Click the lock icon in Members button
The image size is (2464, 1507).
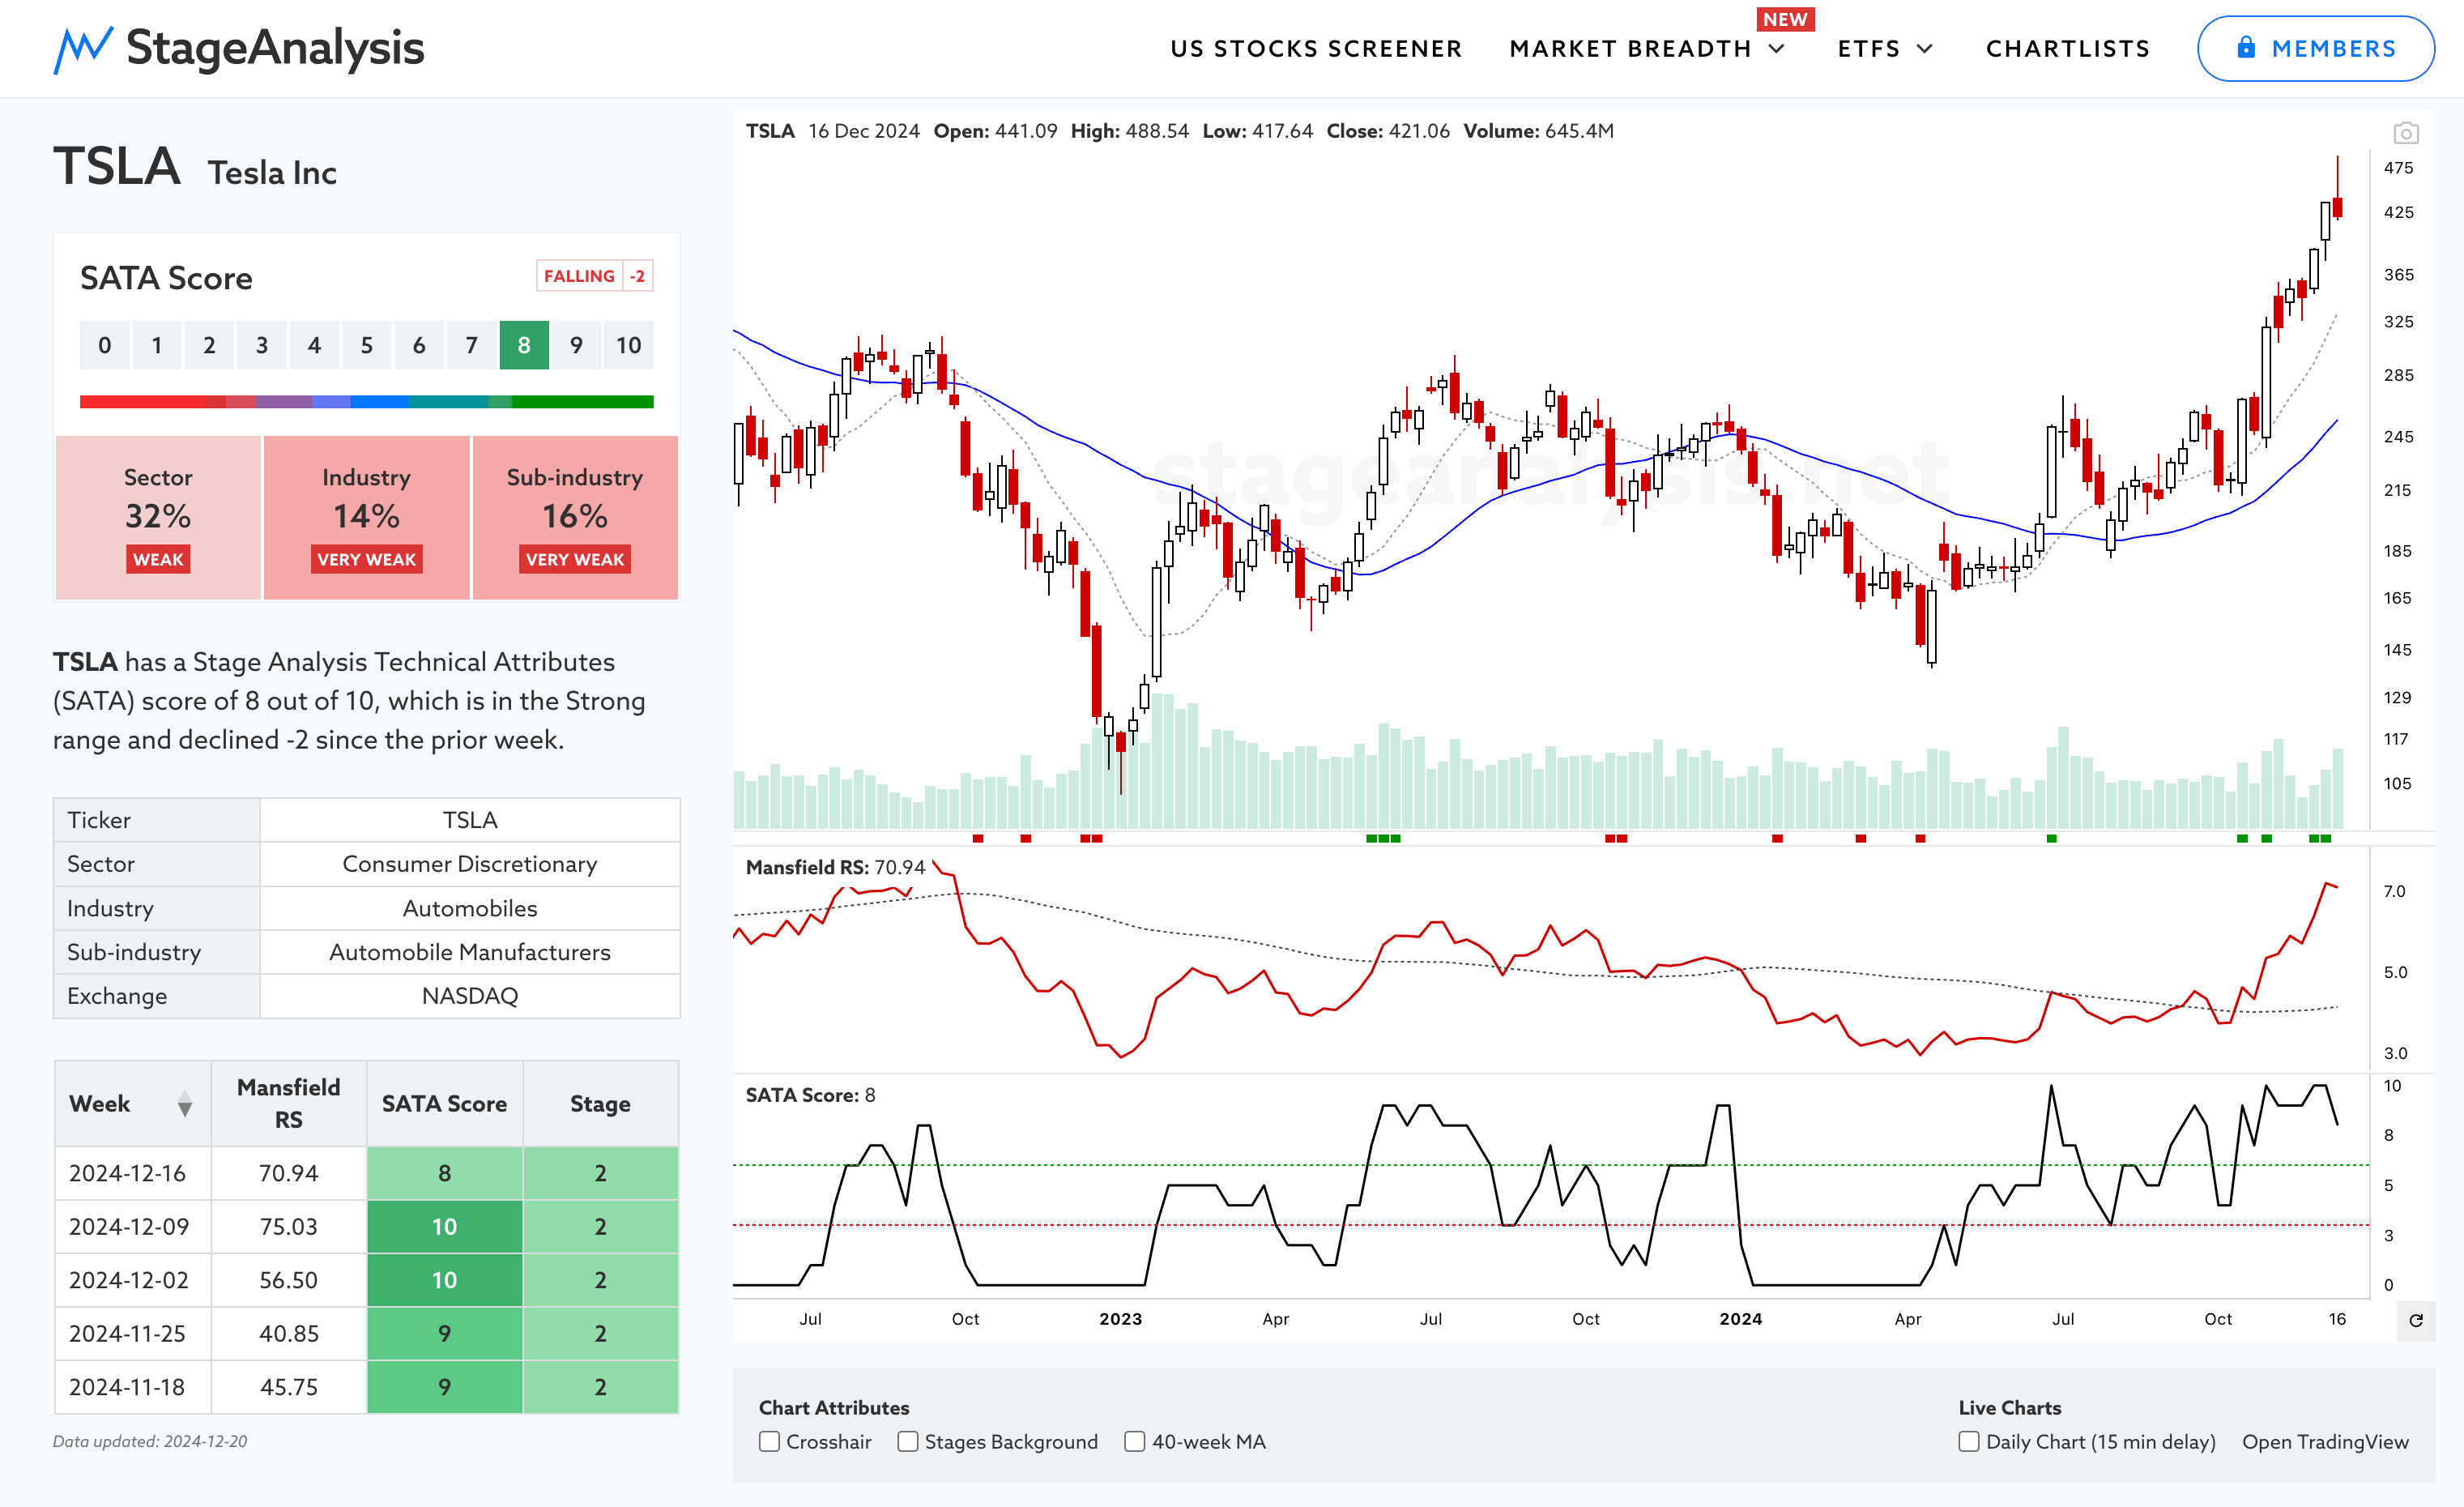coord(2246,48)
